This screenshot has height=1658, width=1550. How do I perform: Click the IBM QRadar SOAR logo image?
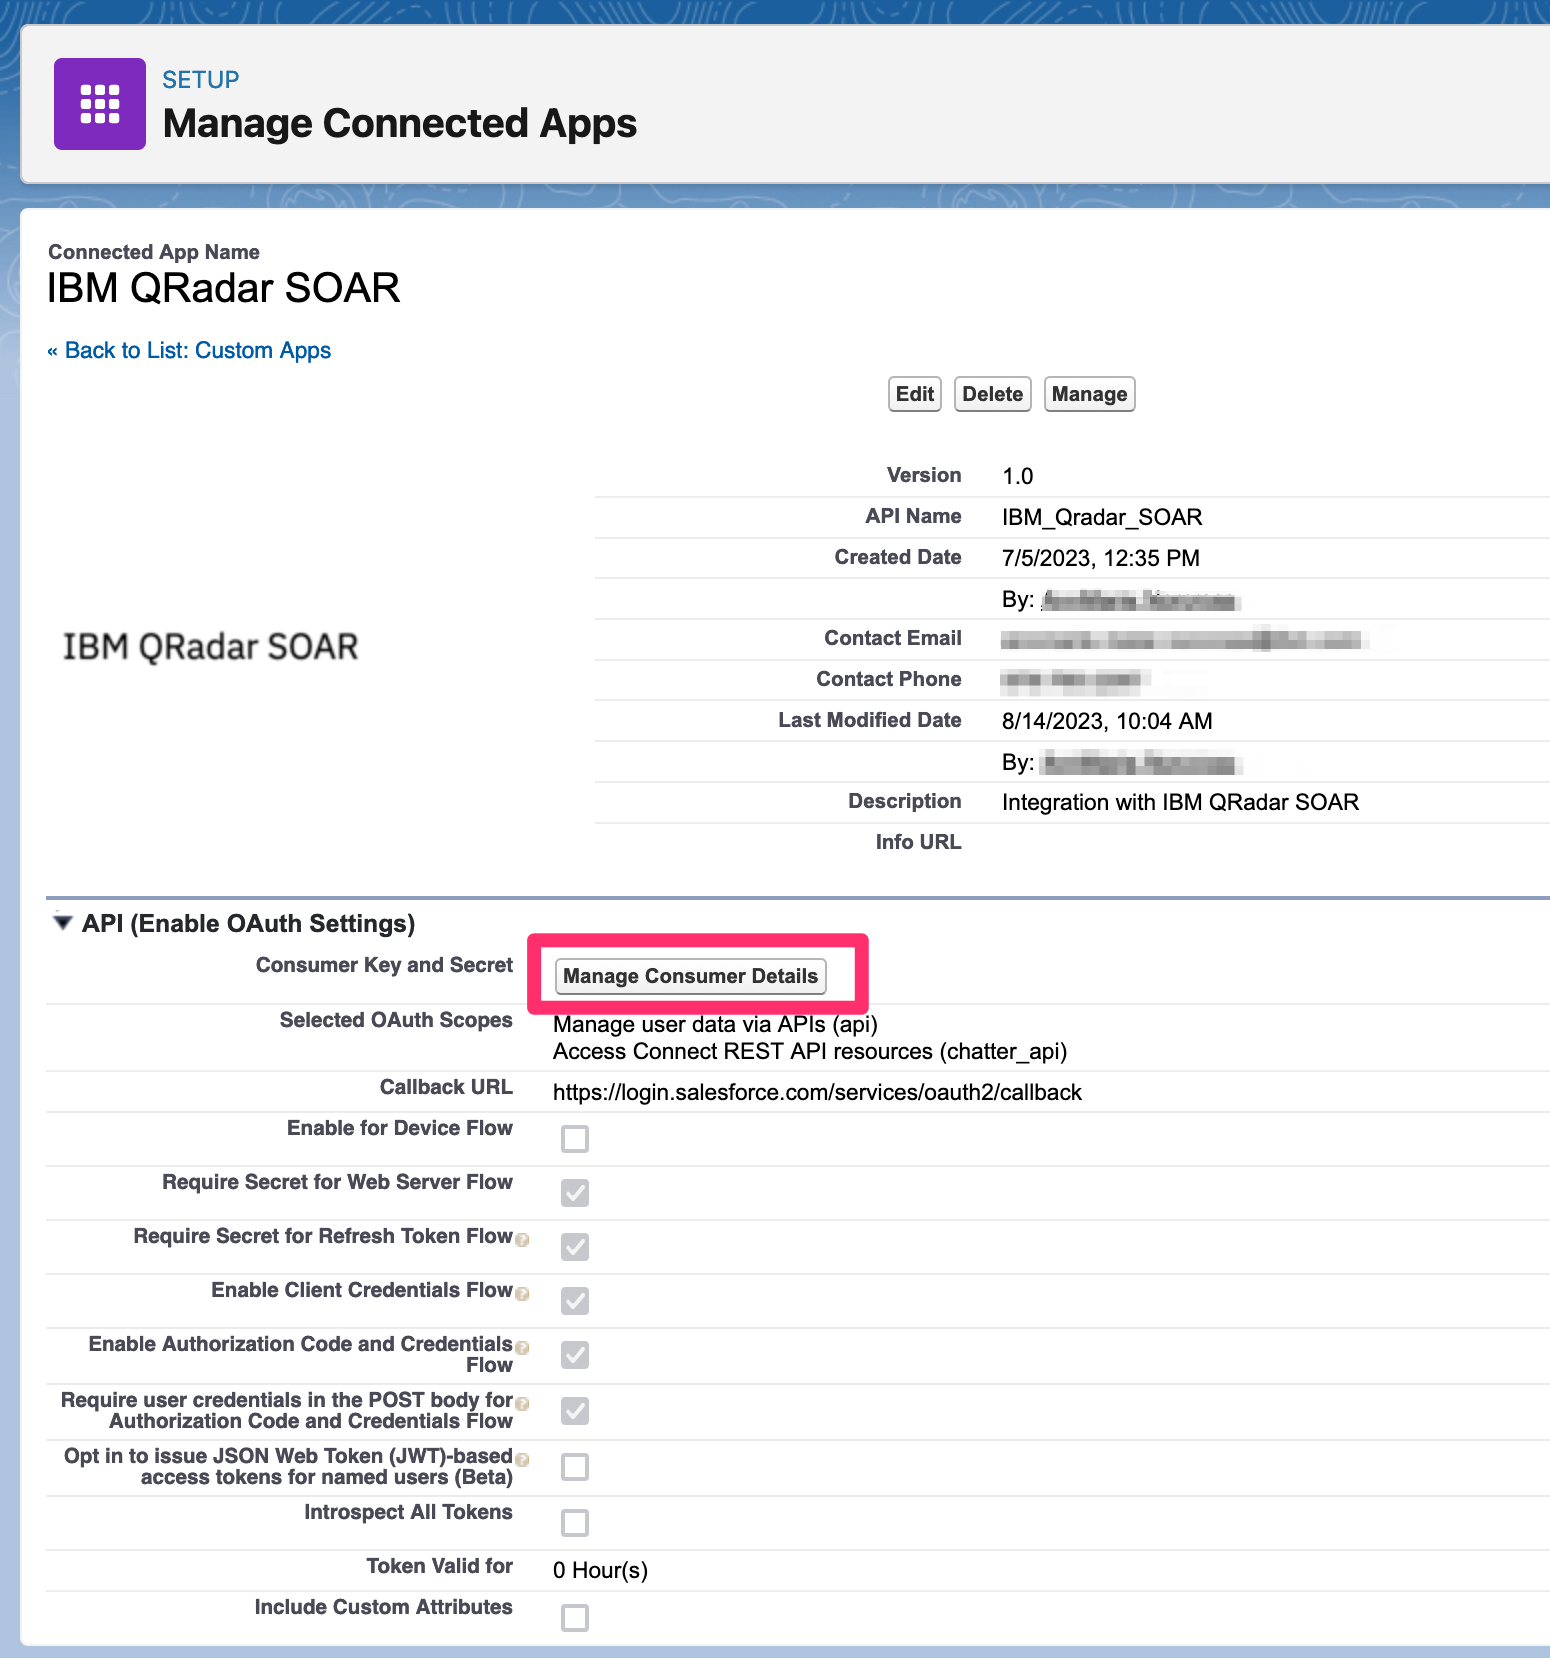coord(211,647)
